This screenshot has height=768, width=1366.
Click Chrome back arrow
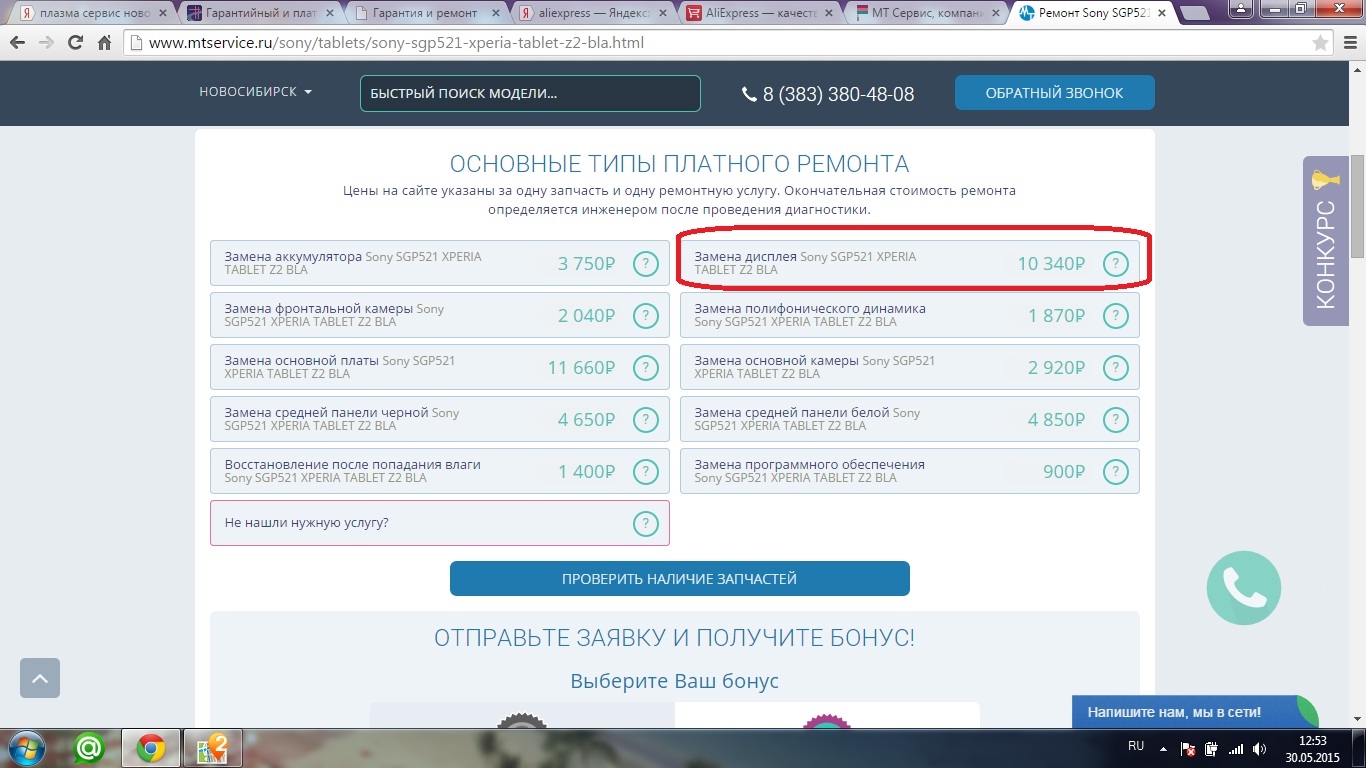18,43
